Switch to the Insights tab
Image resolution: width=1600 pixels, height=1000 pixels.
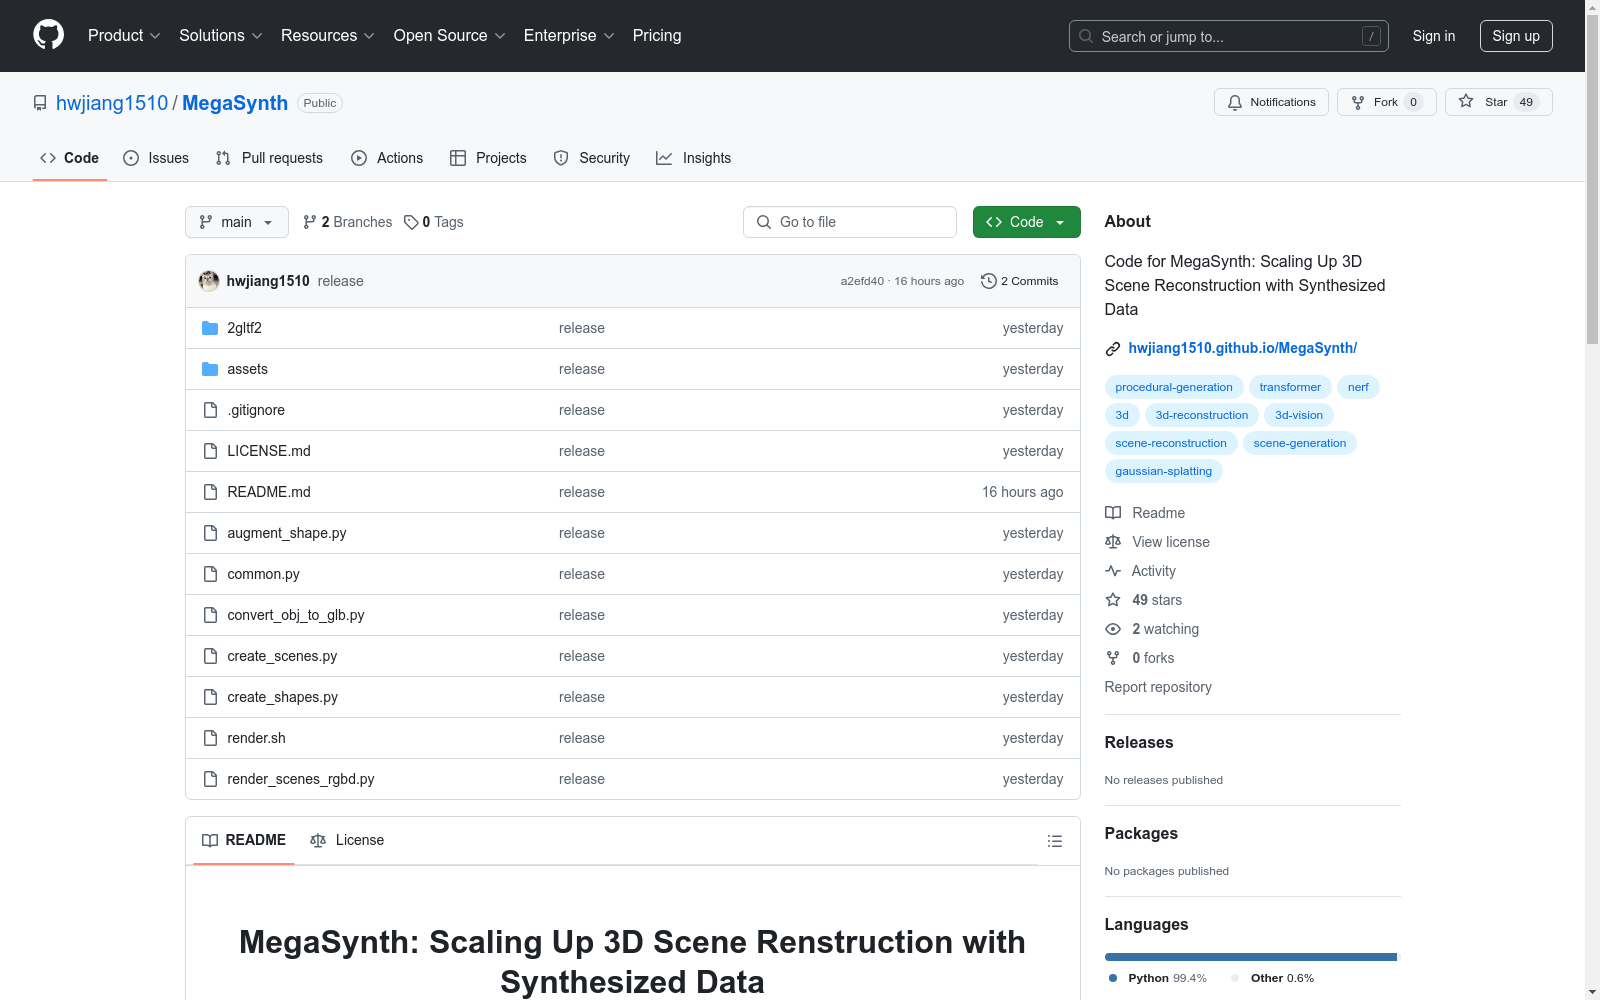coord(693,158)
